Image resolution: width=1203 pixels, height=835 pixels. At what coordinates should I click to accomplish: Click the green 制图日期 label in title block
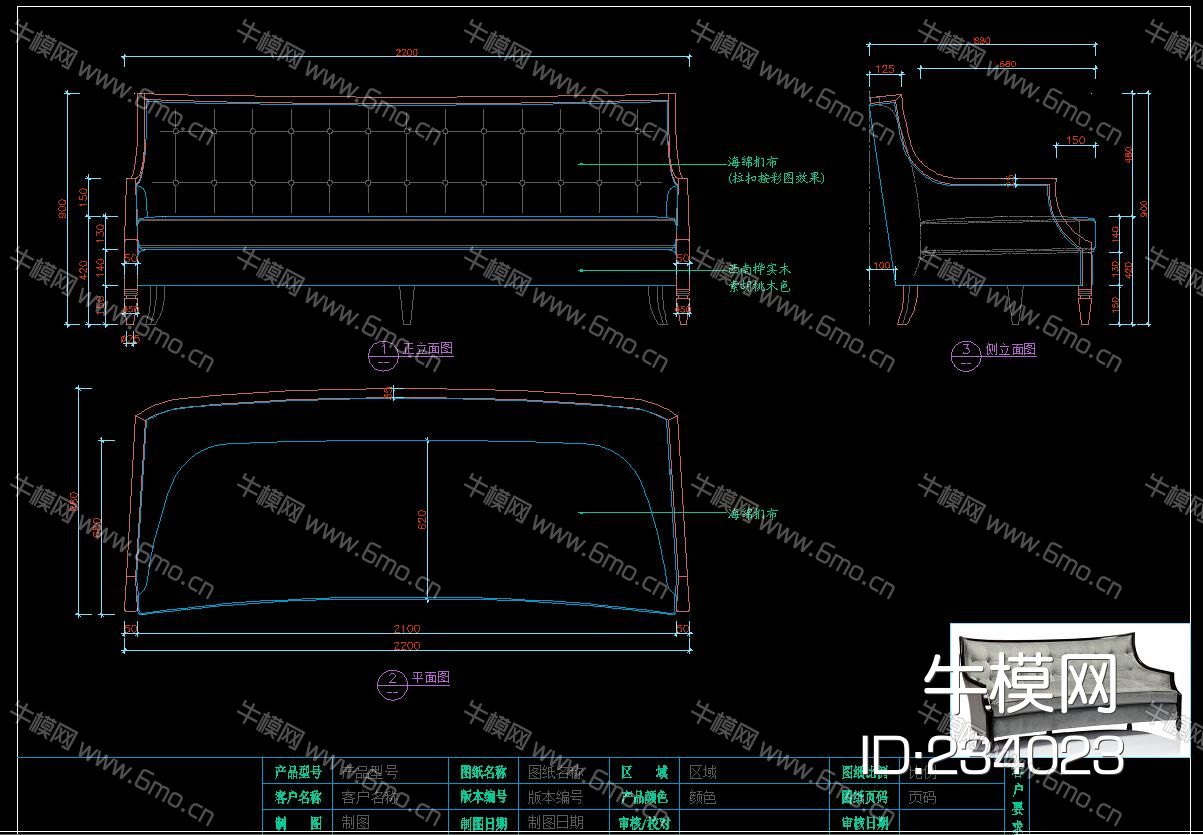tap(484, 823)
